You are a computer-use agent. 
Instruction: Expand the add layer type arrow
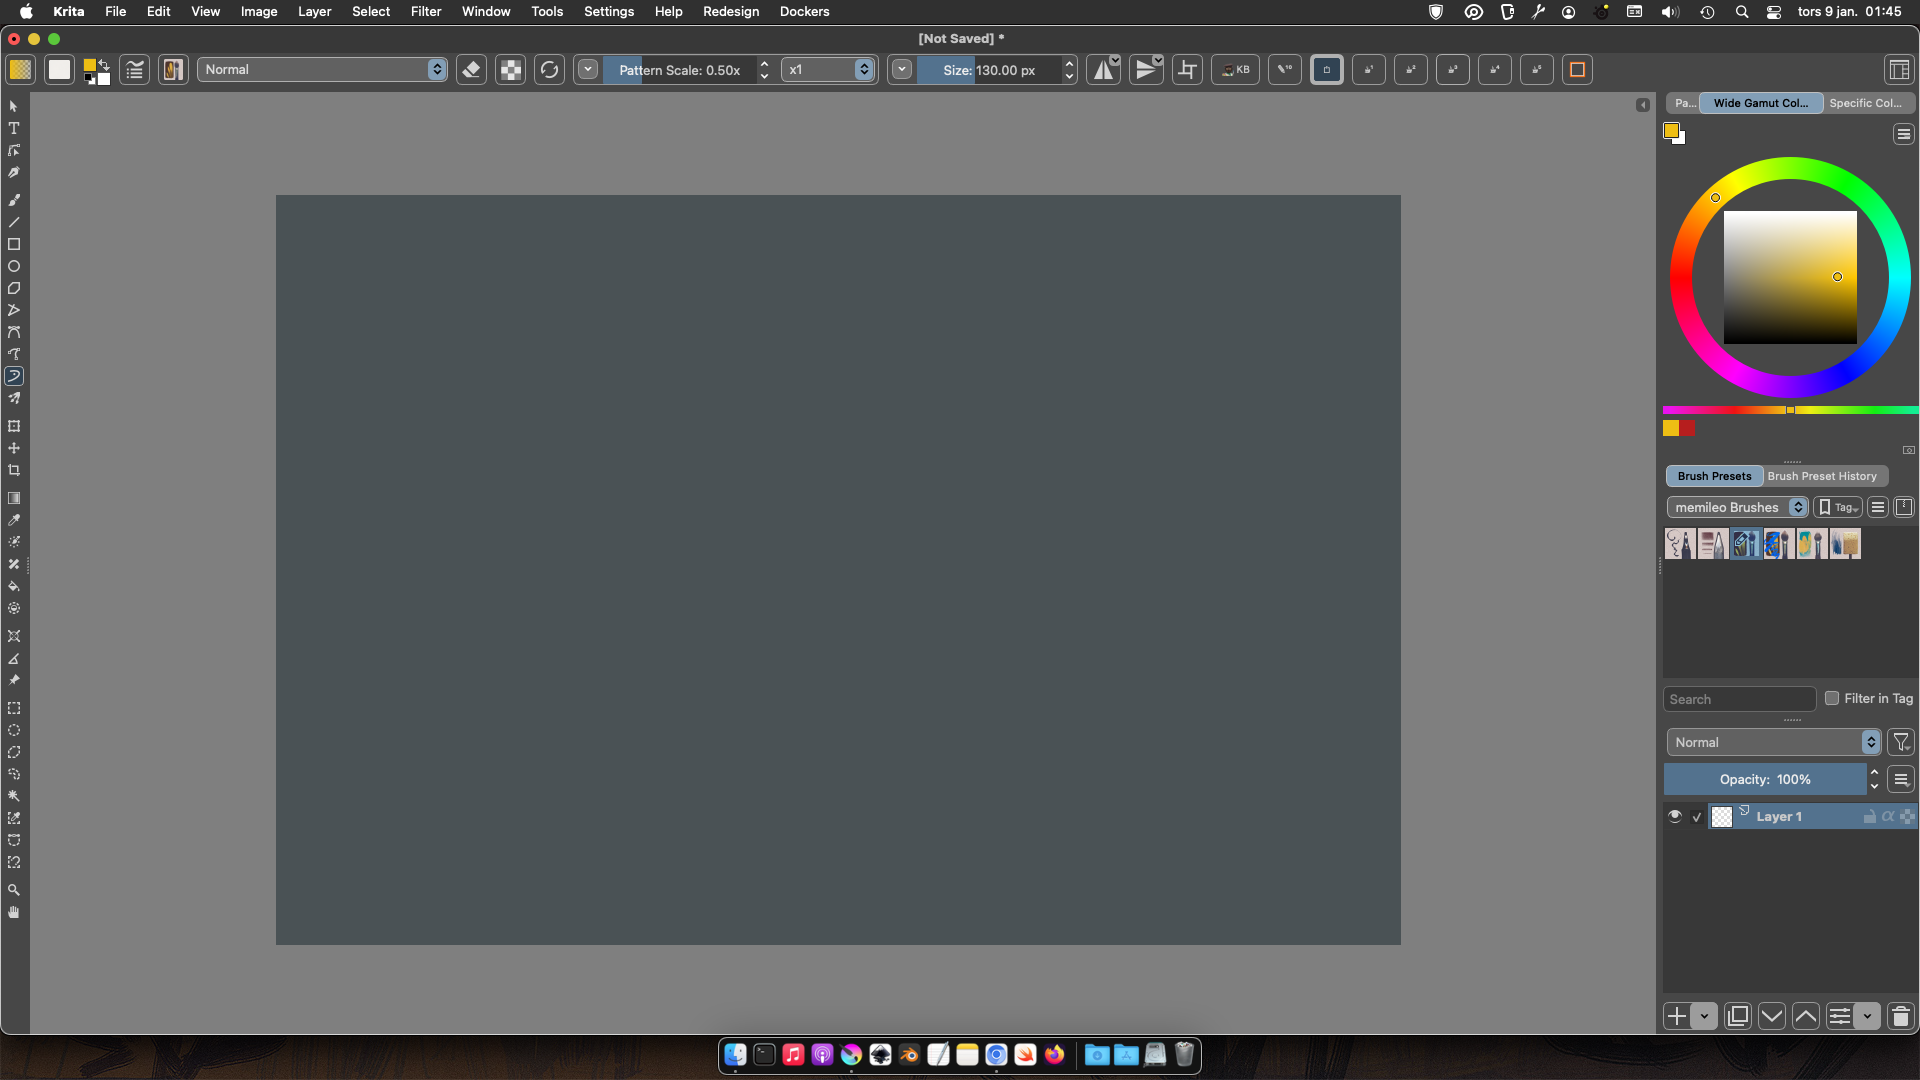(1704, 1016)
